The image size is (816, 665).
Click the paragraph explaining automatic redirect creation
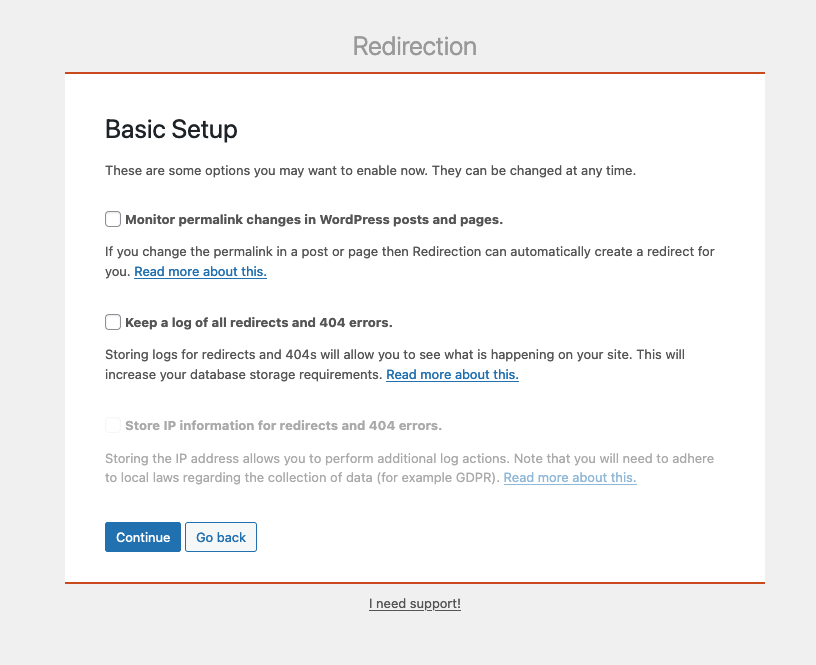[x=410, y=261]
